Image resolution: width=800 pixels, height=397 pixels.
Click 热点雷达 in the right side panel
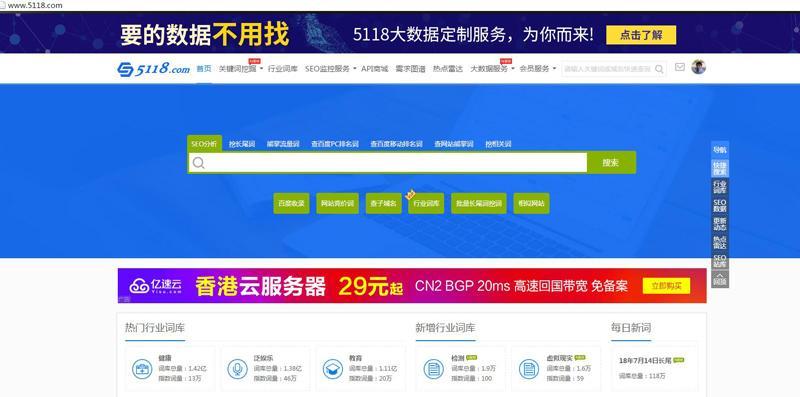[720, 242]
